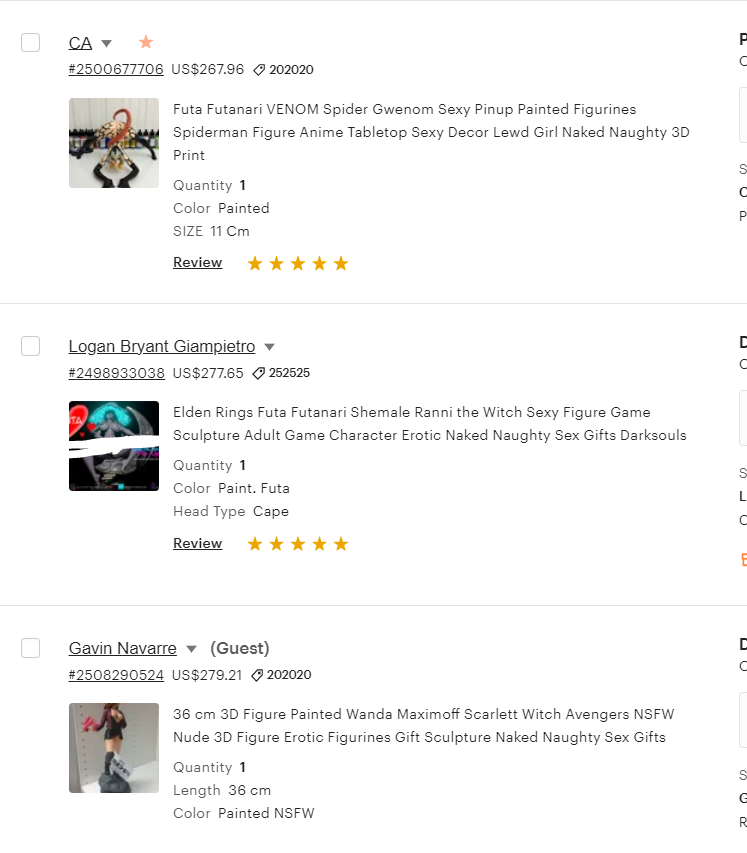Expand dropdown arrow beside CA
This screenshot has height=853, width=747.
coord(107,43)
